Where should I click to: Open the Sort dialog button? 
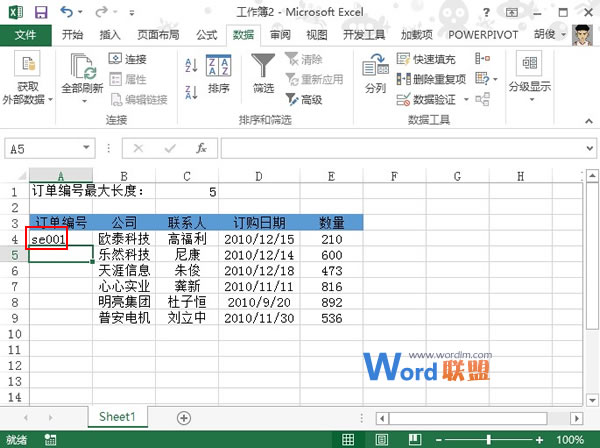[x=218, y=74]
